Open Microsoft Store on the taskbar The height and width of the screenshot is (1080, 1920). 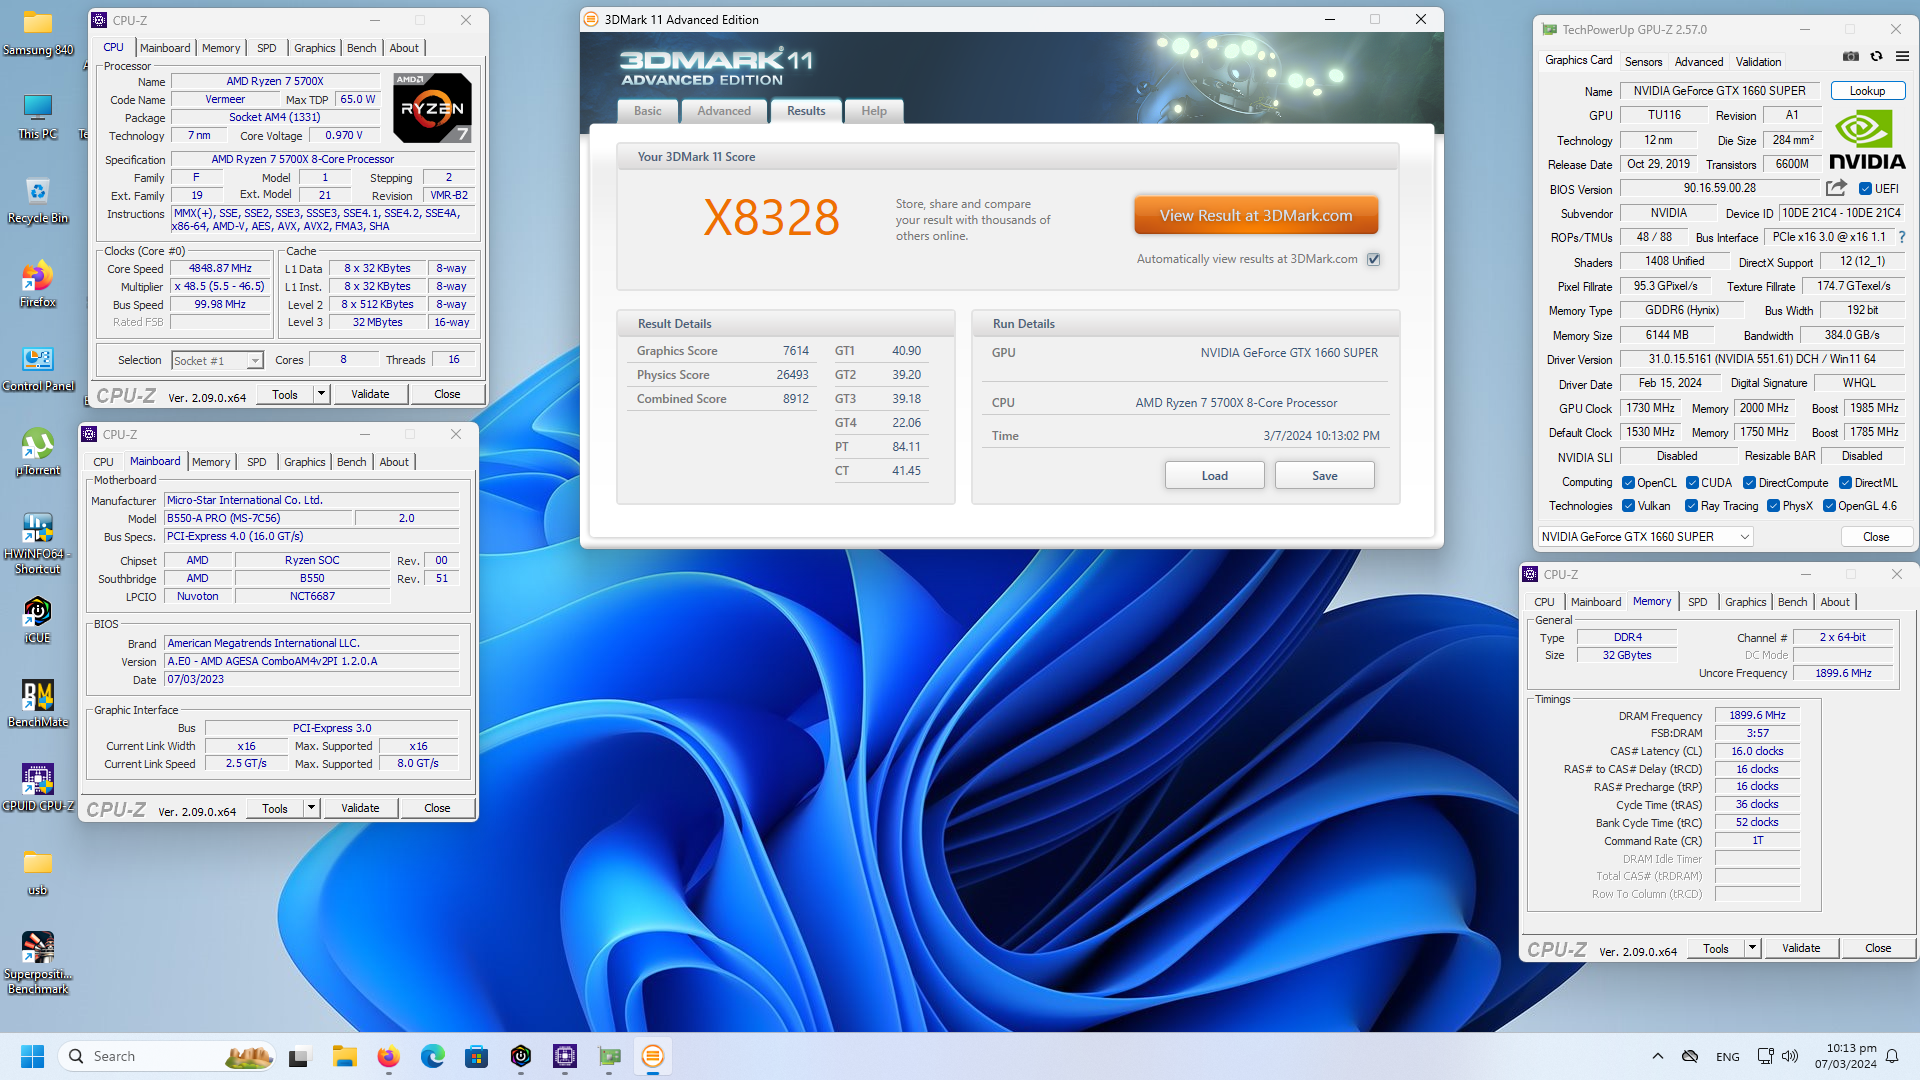click(x=477, y=1056)
